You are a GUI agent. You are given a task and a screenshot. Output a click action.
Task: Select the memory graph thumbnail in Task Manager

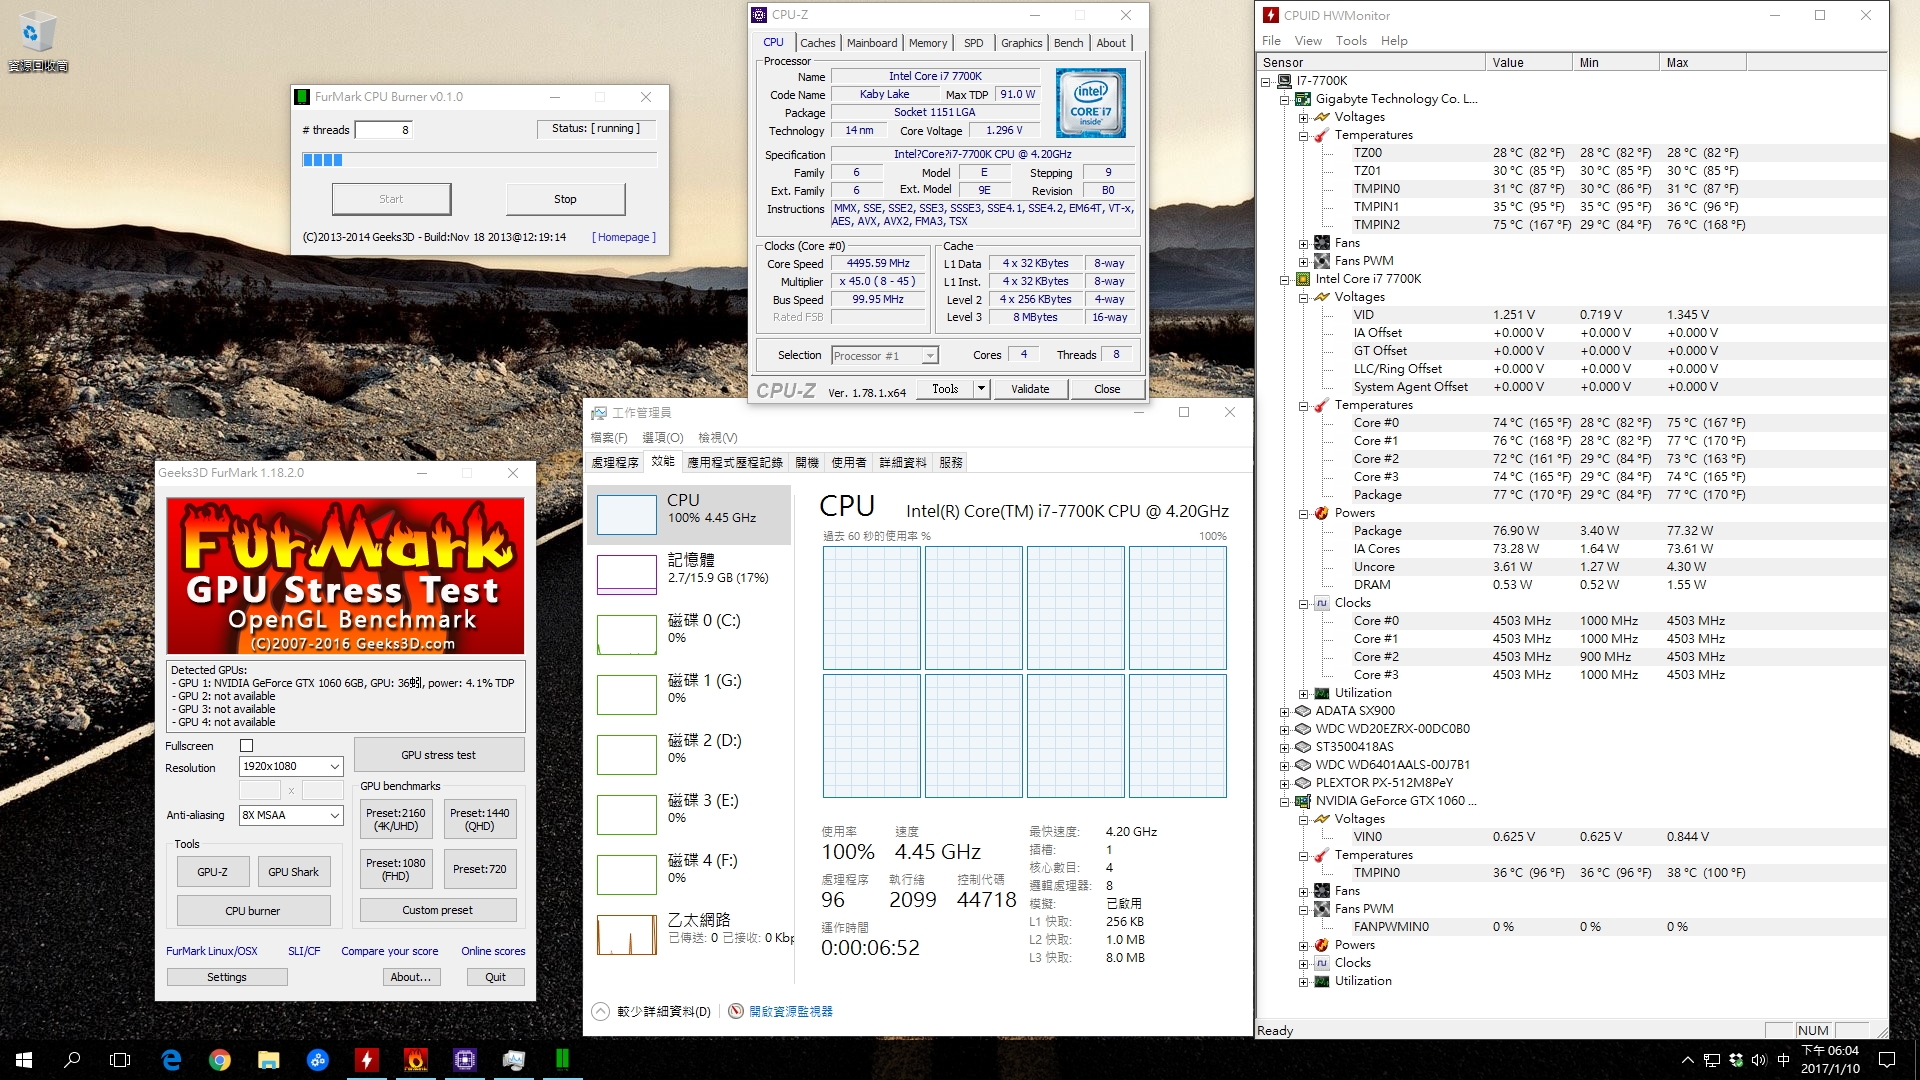(x=627, y=575)
